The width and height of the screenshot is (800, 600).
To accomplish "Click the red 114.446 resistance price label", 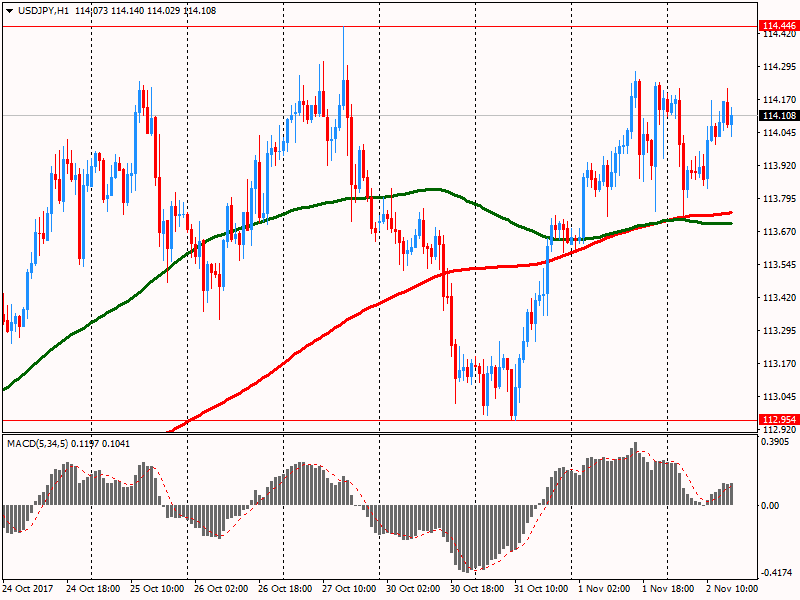I will 779,26.
